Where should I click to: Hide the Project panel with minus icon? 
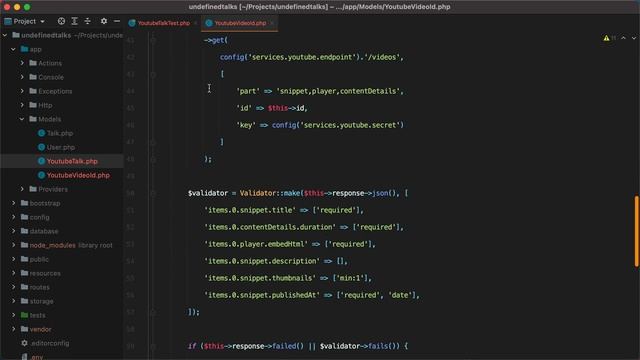[x=117, y=21]
